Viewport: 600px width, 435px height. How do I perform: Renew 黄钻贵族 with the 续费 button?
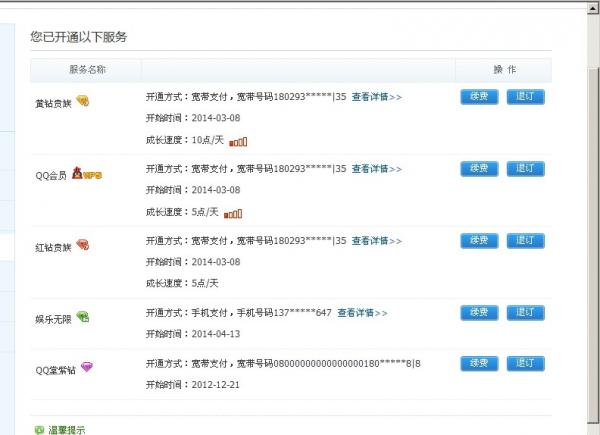[479, 97]
